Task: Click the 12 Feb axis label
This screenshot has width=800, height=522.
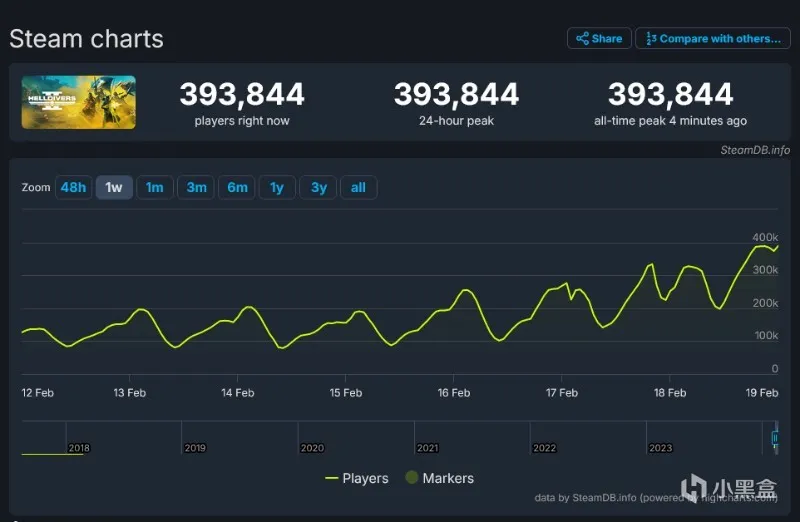Action: click(x=38, y=393)
